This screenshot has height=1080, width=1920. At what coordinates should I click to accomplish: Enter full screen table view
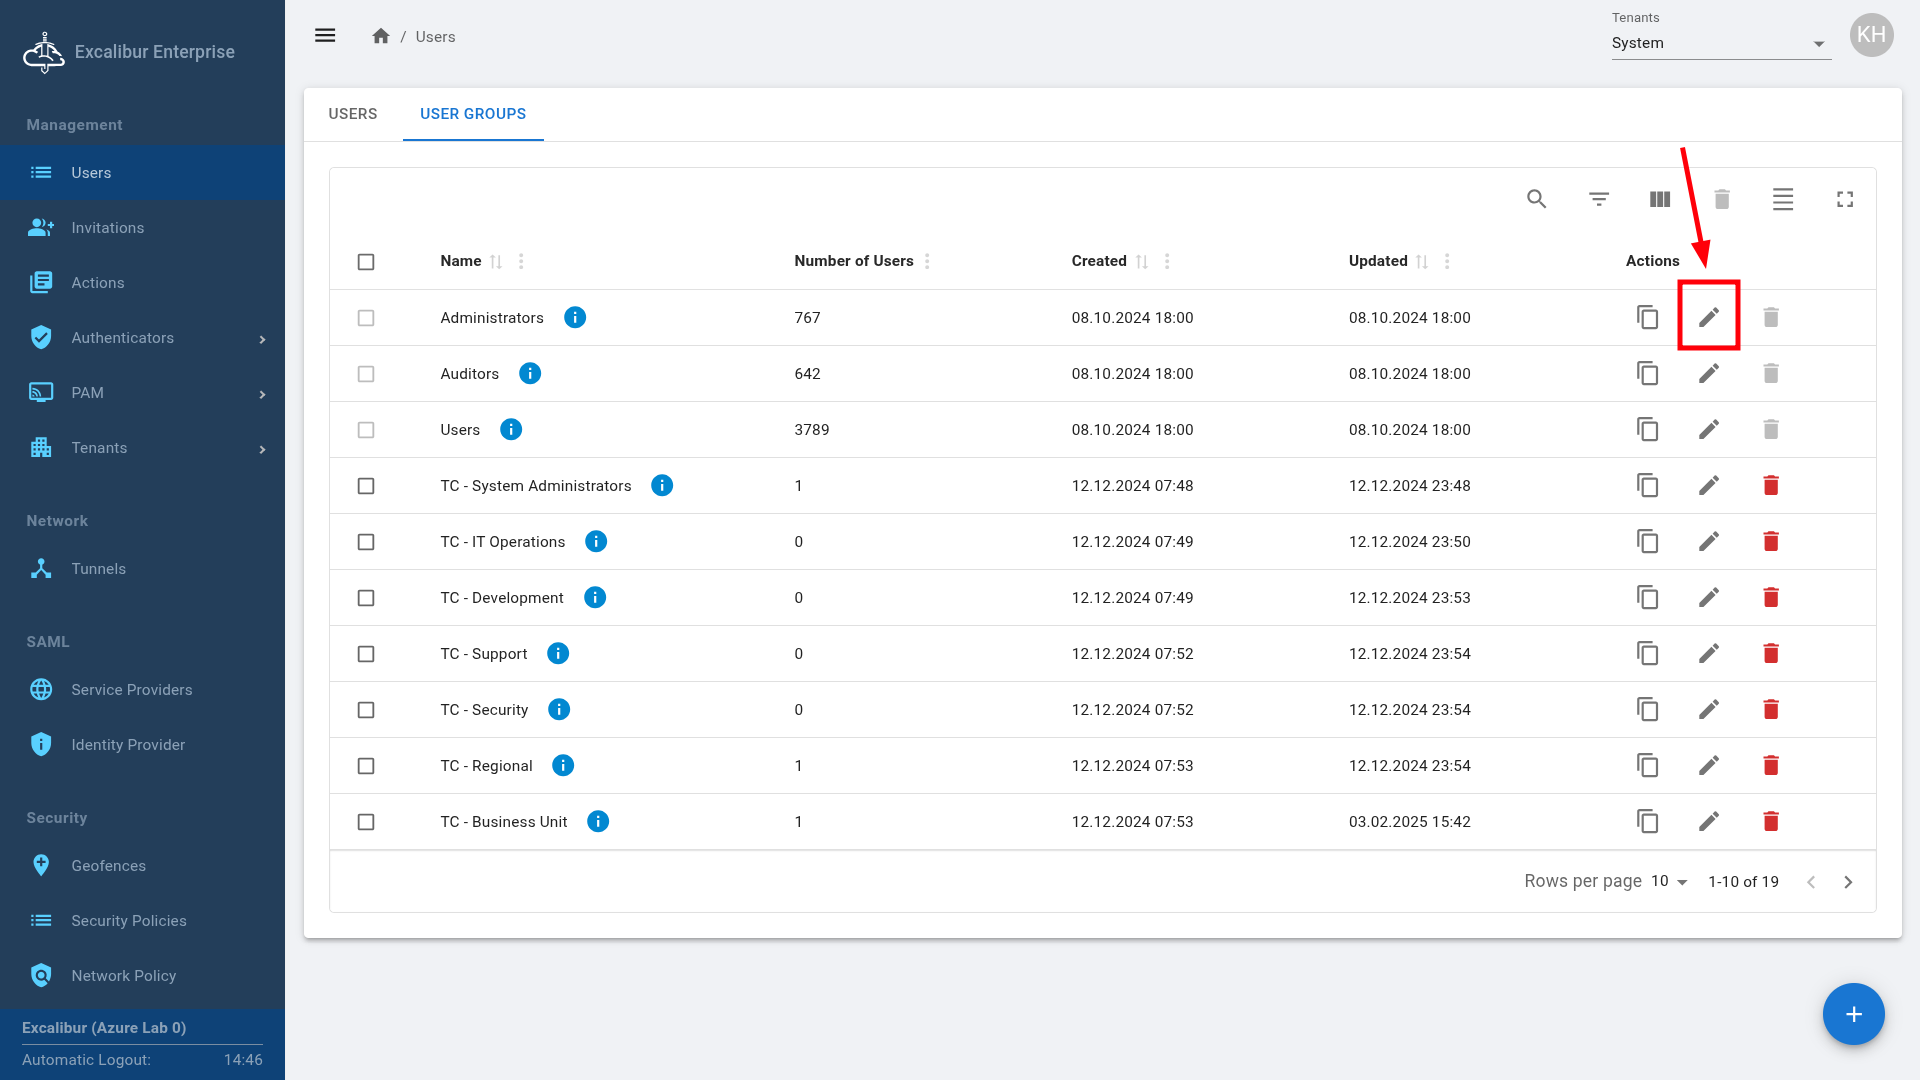1844,199
